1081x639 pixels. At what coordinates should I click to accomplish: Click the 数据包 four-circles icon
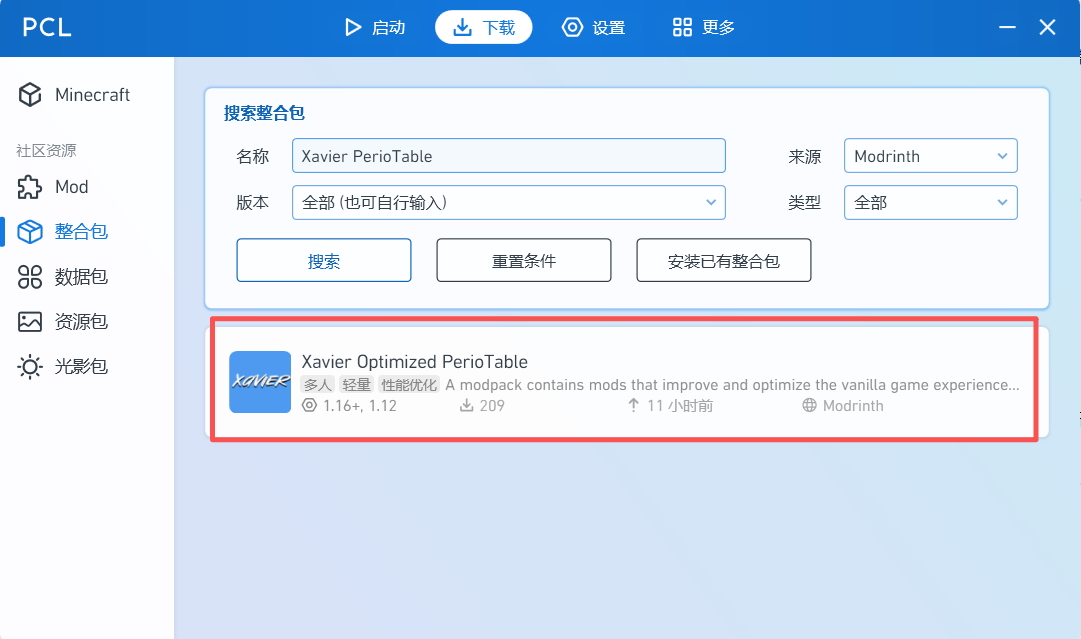(30, 276)
